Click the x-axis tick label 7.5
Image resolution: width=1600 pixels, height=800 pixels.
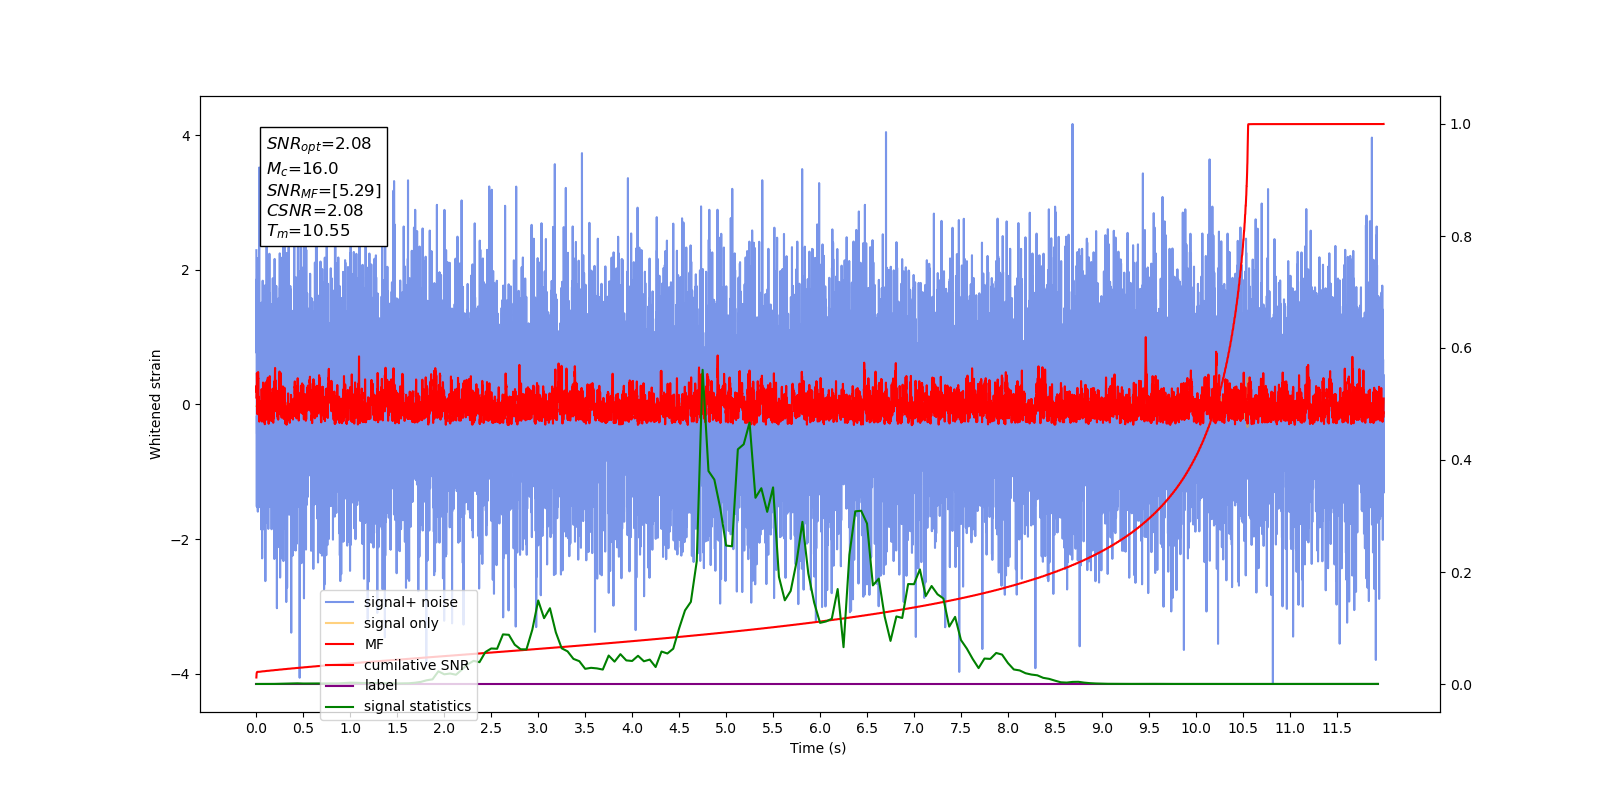(961, 728)
